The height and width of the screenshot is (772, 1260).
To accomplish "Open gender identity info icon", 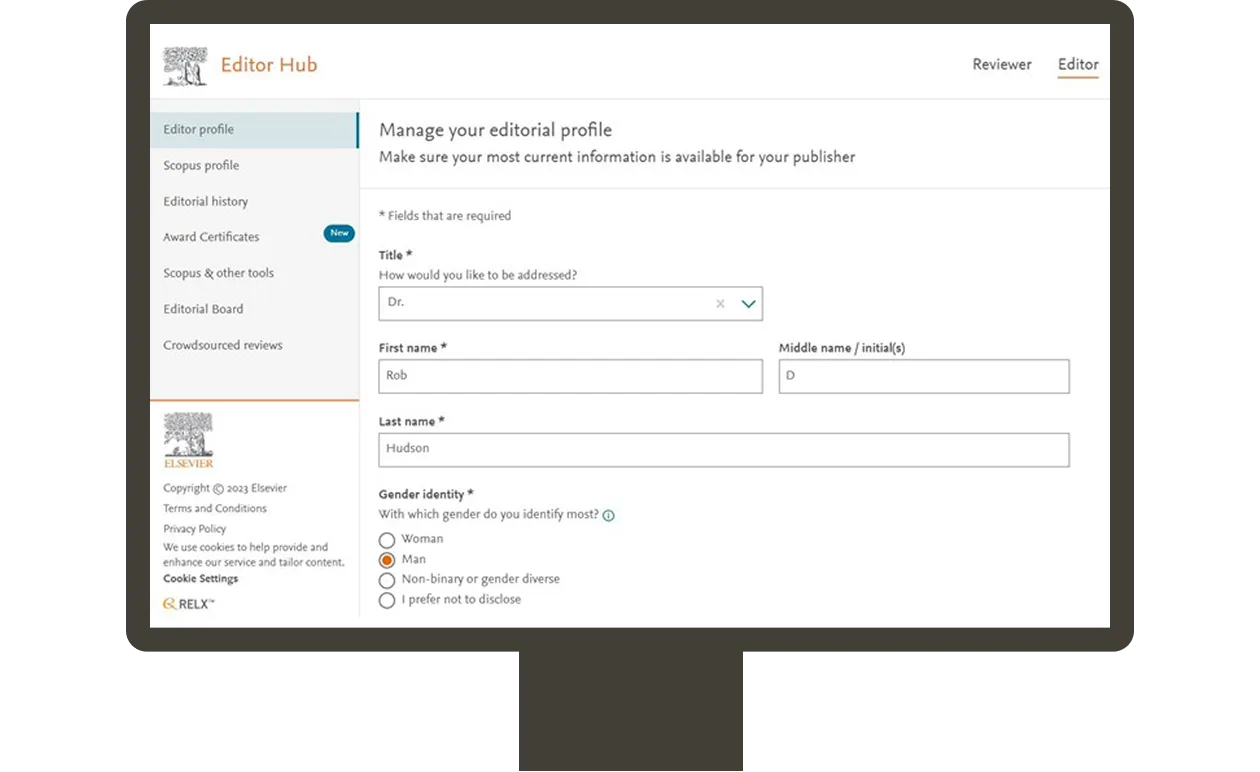I will click(609, 516).
